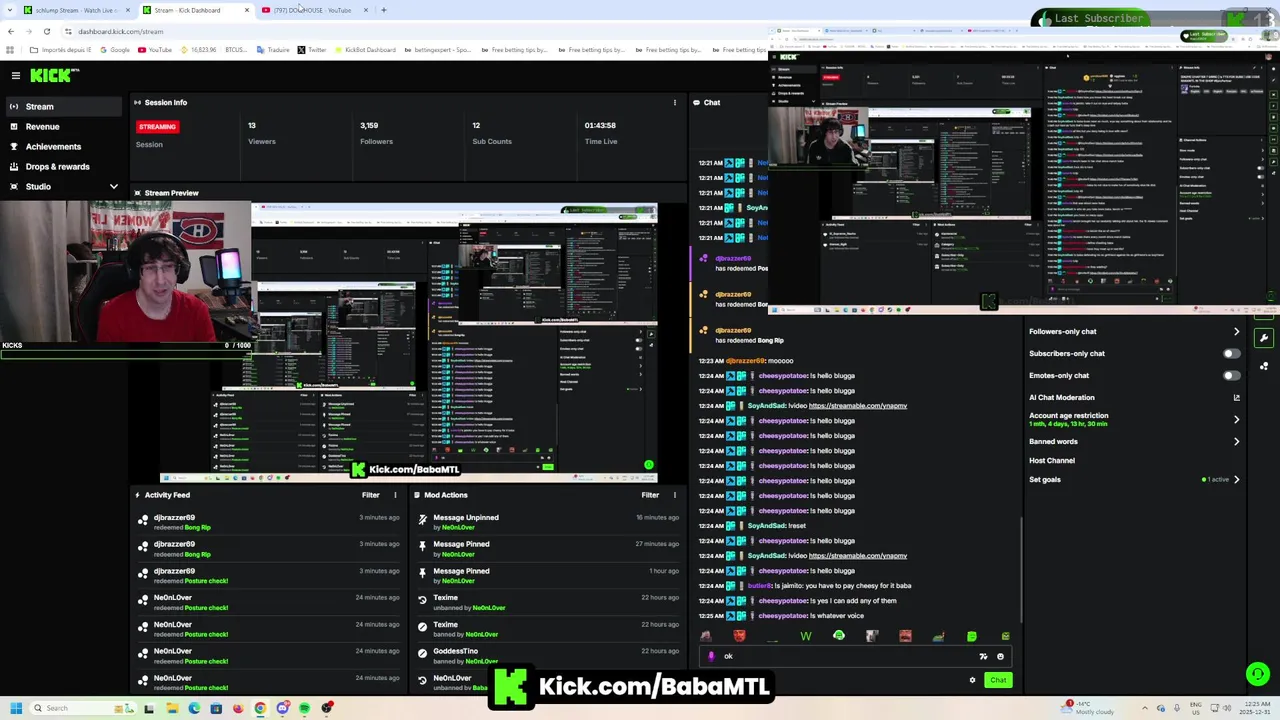
Task: Open Firefox from the taskbar
Action: tap(238, 708)
